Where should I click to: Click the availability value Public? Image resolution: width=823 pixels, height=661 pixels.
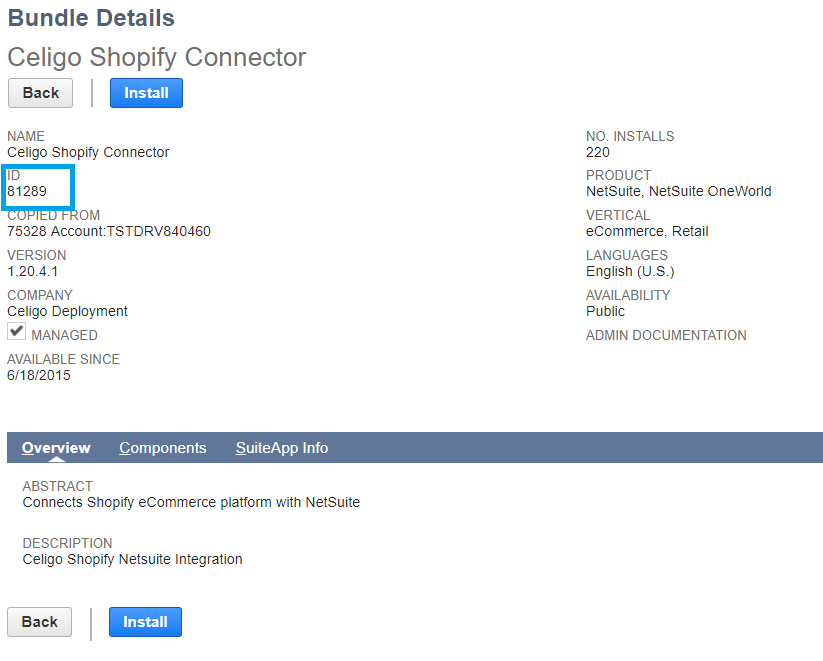click(x=605, y=311)
